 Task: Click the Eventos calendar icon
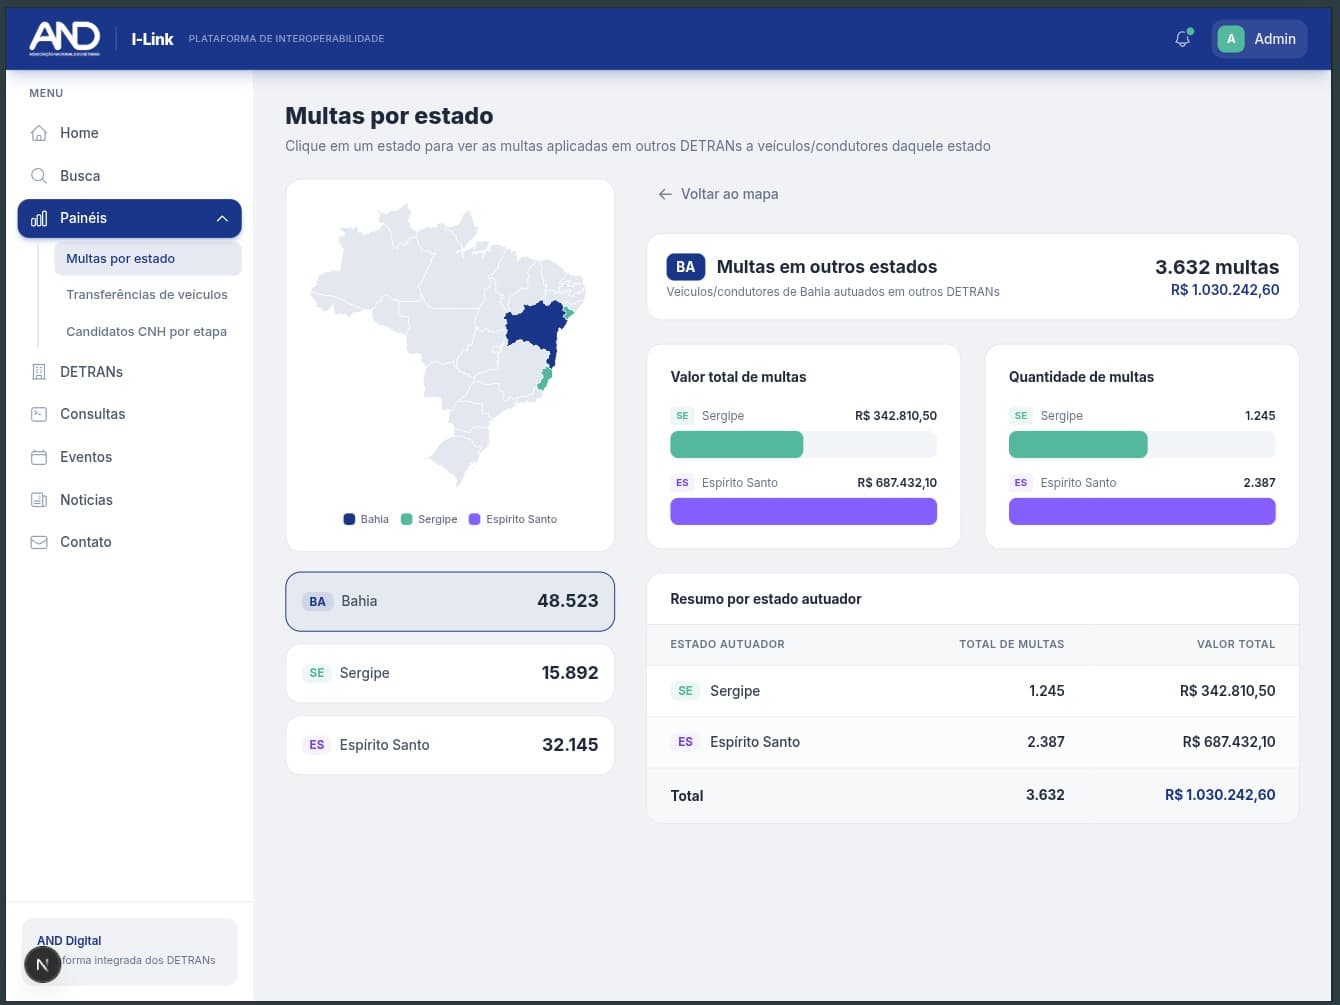(x=39, y=457)
